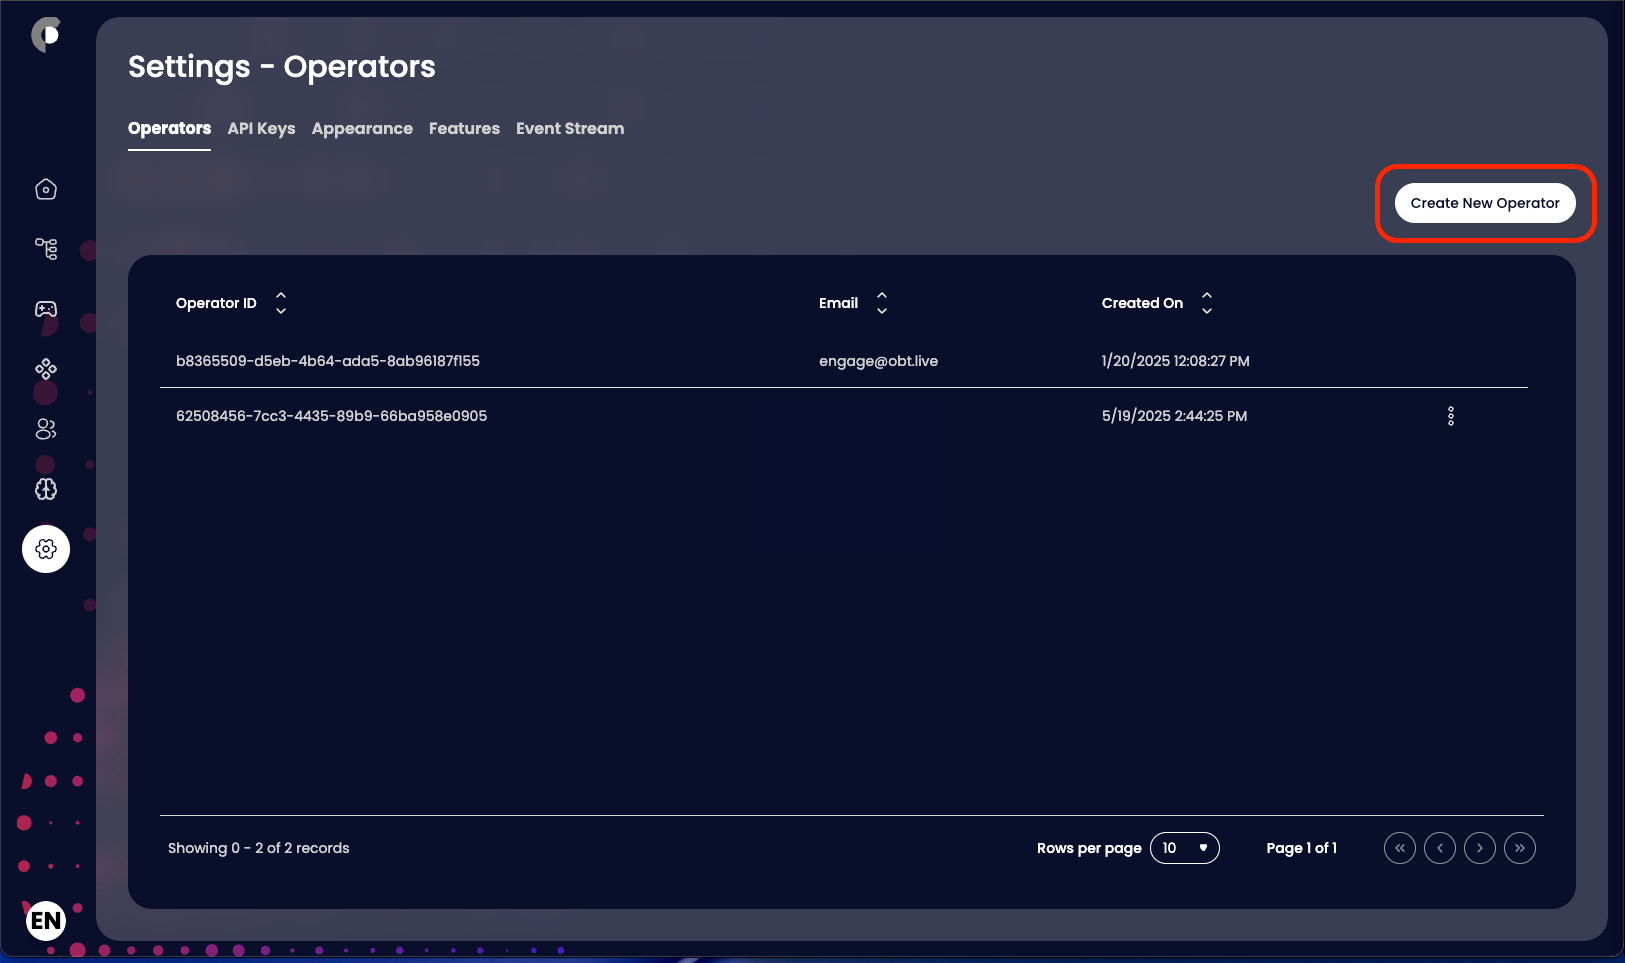Click the next page arrow in pagination
Screen dimensions: 1625x963
click(x=1478, y=848)
